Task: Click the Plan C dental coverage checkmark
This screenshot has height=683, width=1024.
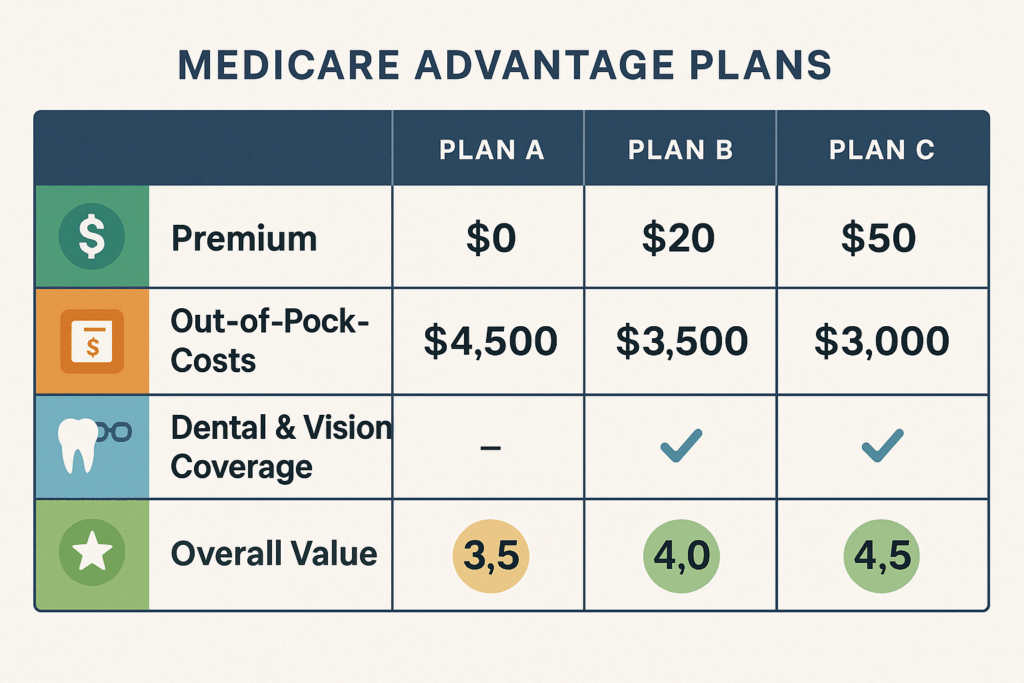Action: coord(882,445)
